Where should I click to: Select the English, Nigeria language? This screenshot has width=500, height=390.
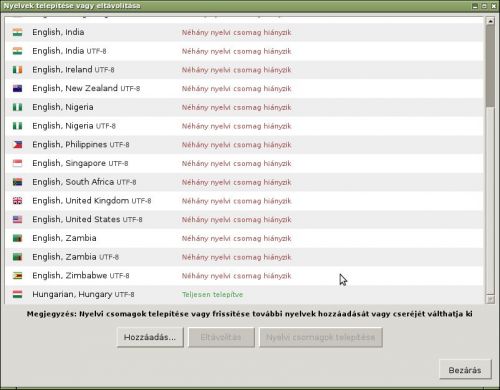click(244, 107)
